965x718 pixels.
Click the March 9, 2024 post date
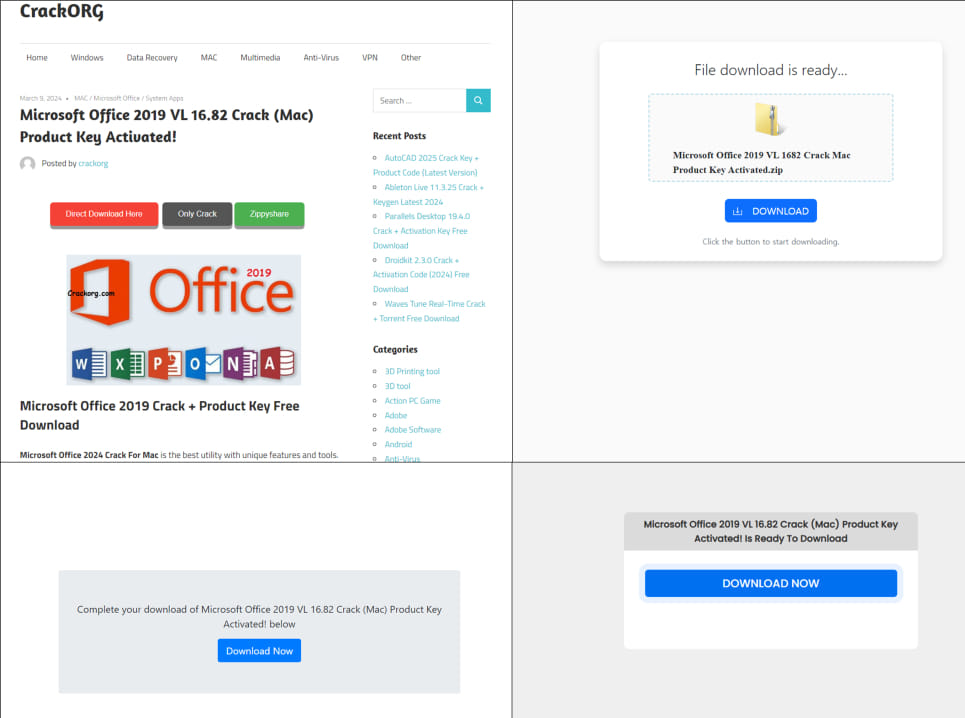point(41,98)
